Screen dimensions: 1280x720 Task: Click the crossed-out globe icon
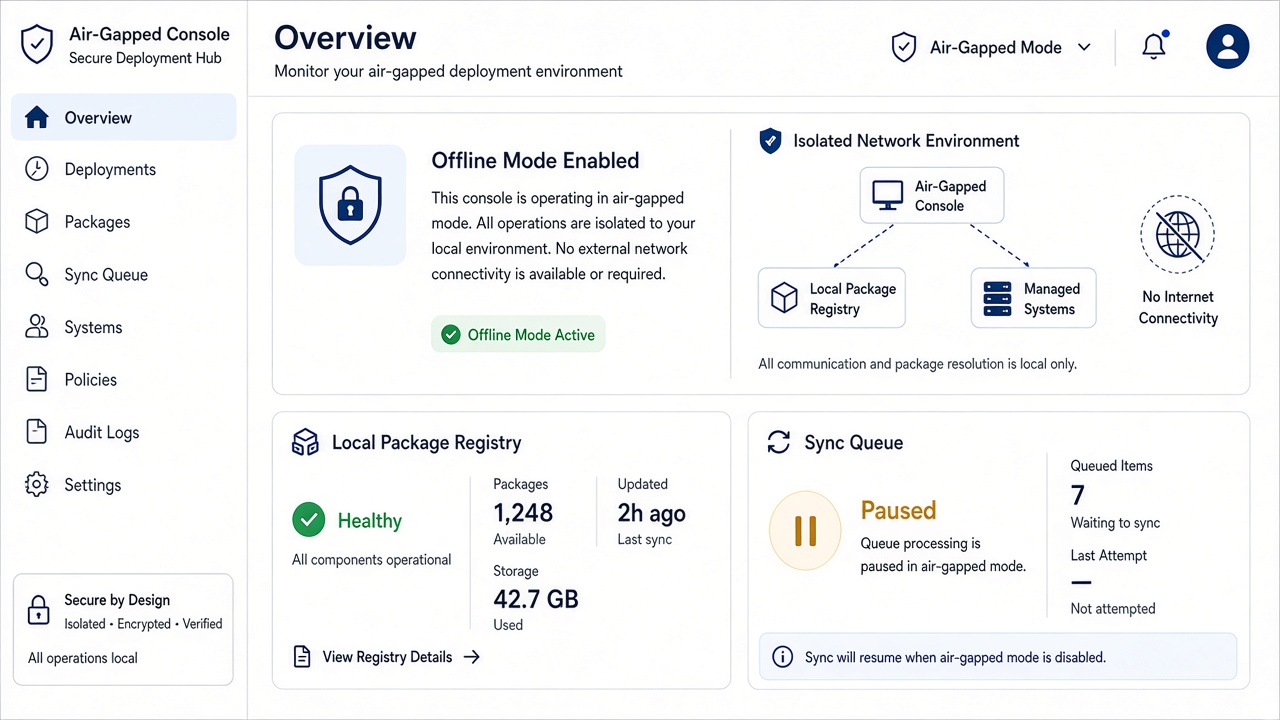click(1178, 236)
